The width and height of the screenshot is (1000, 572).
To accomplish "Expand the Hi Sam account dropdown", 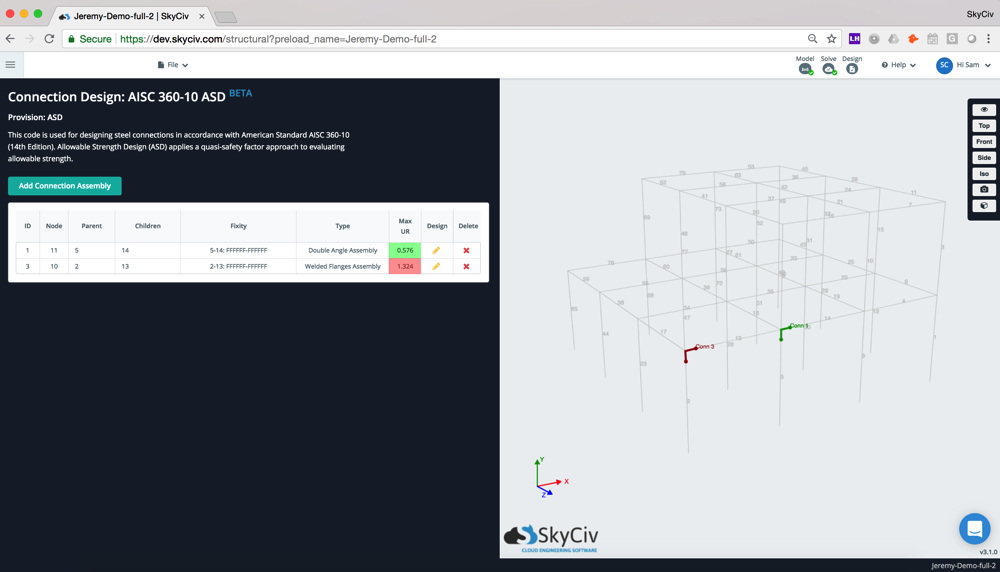I will click(x=973, y=65).
